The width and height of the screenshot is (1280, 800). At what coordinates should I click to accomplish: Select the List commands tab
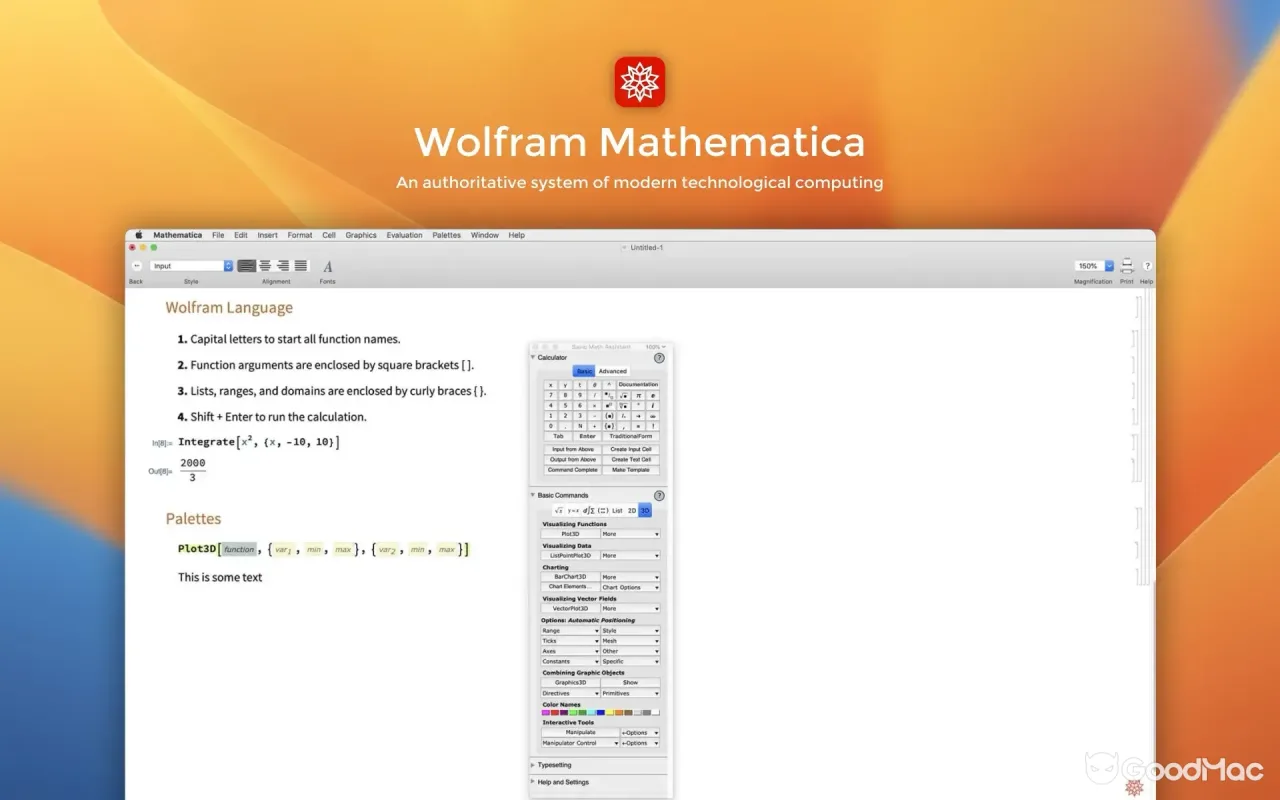pyautogui.click(x=617, y=510)
